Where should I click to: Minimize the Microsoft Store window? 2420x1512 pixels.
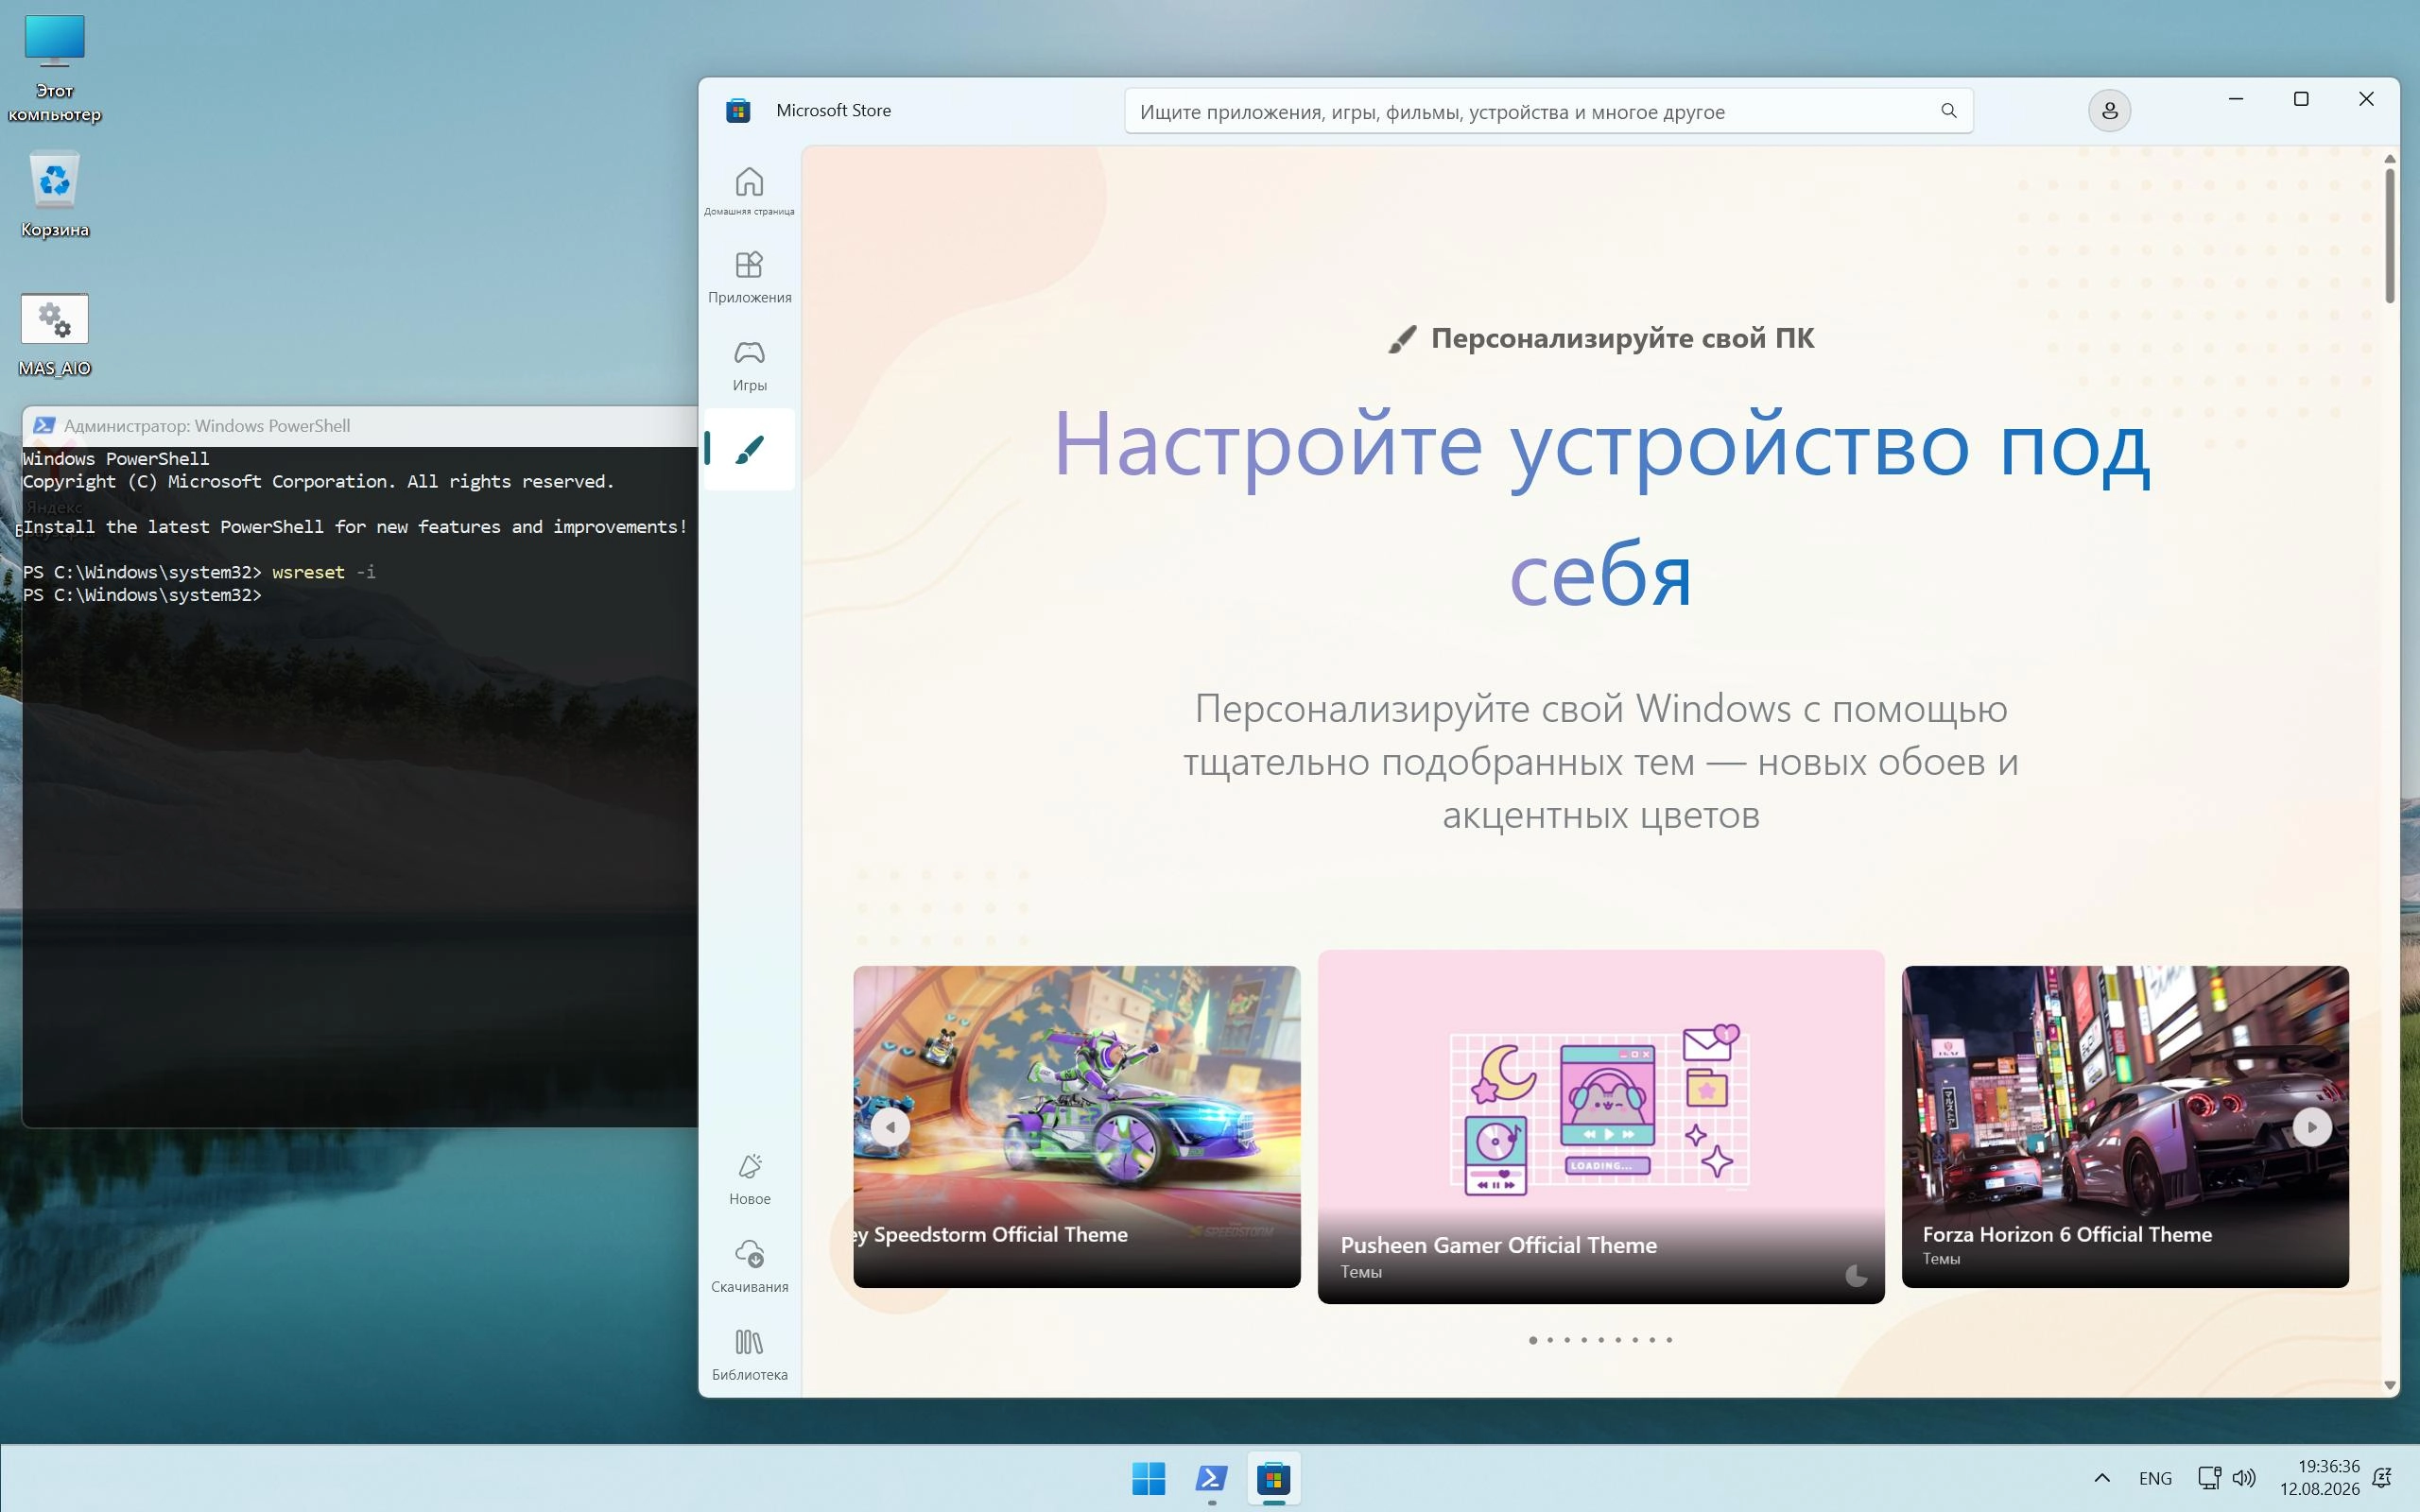click(x=2236, y=99)
